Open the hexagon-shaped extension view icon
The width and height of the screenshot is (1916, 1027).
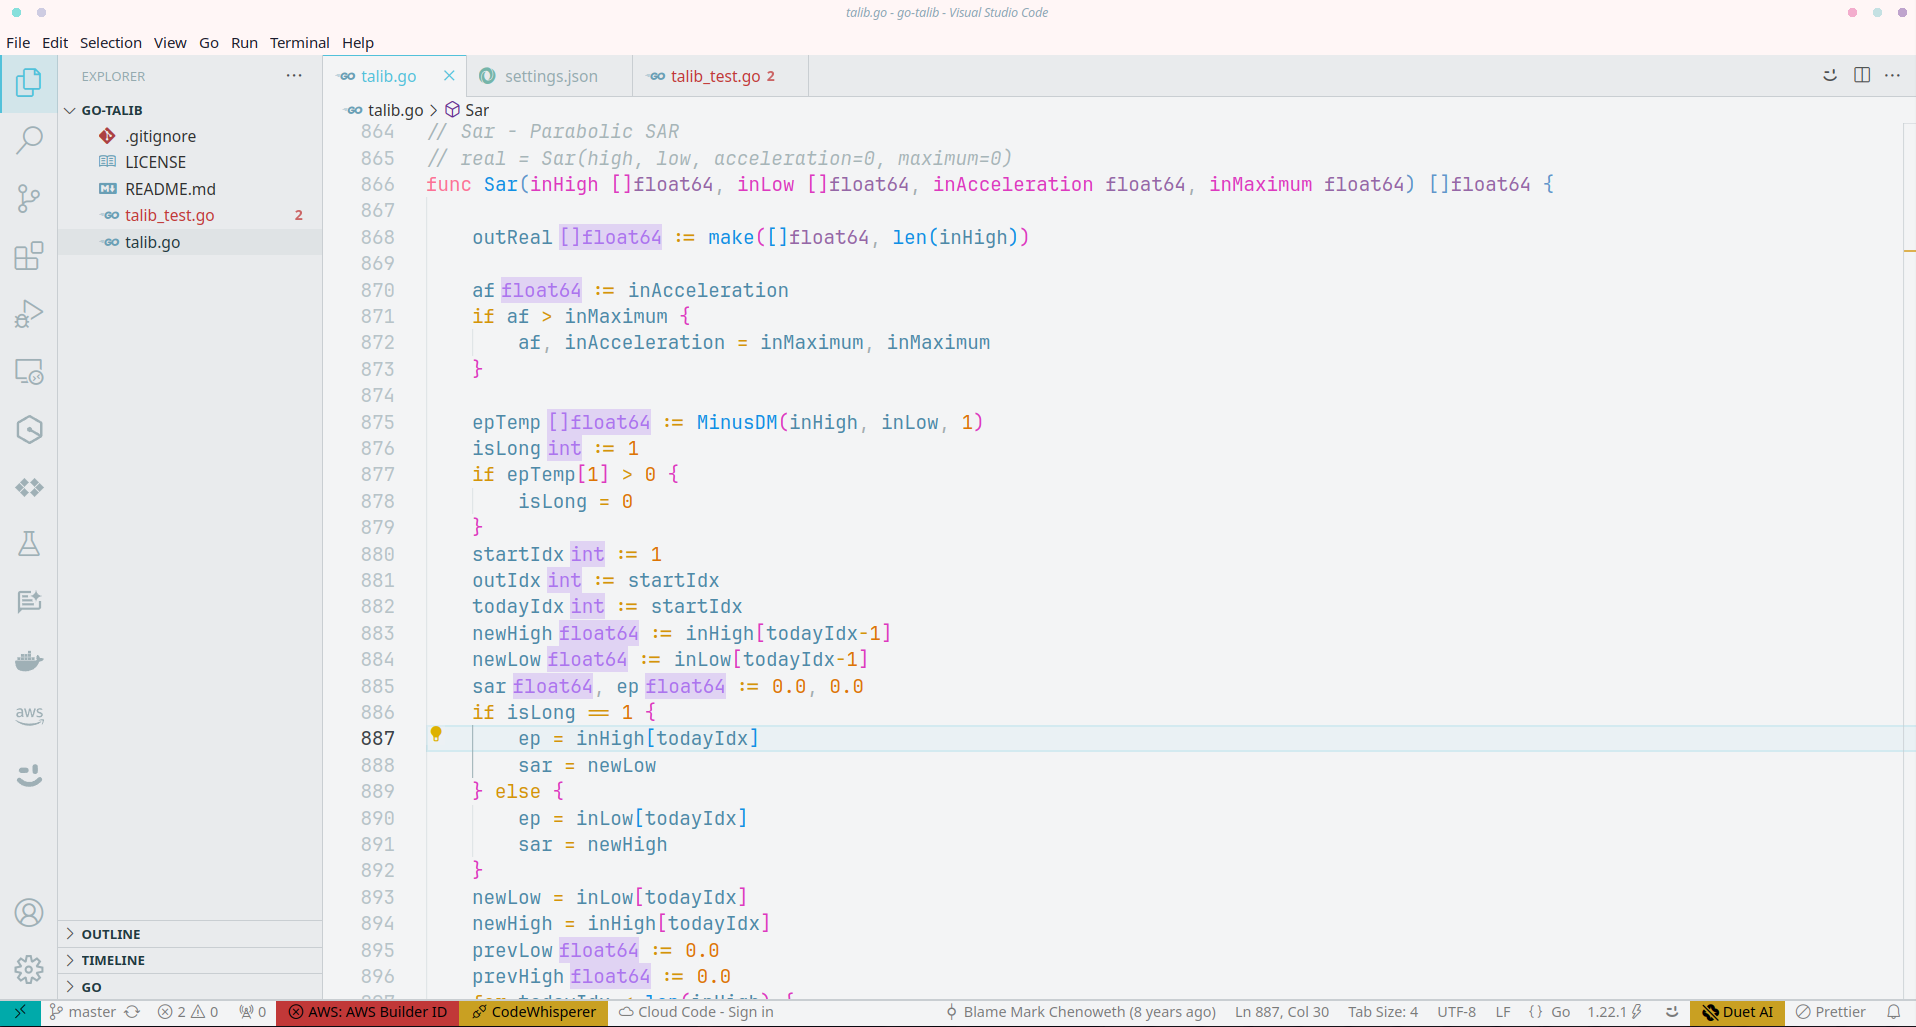pos(29,430)
